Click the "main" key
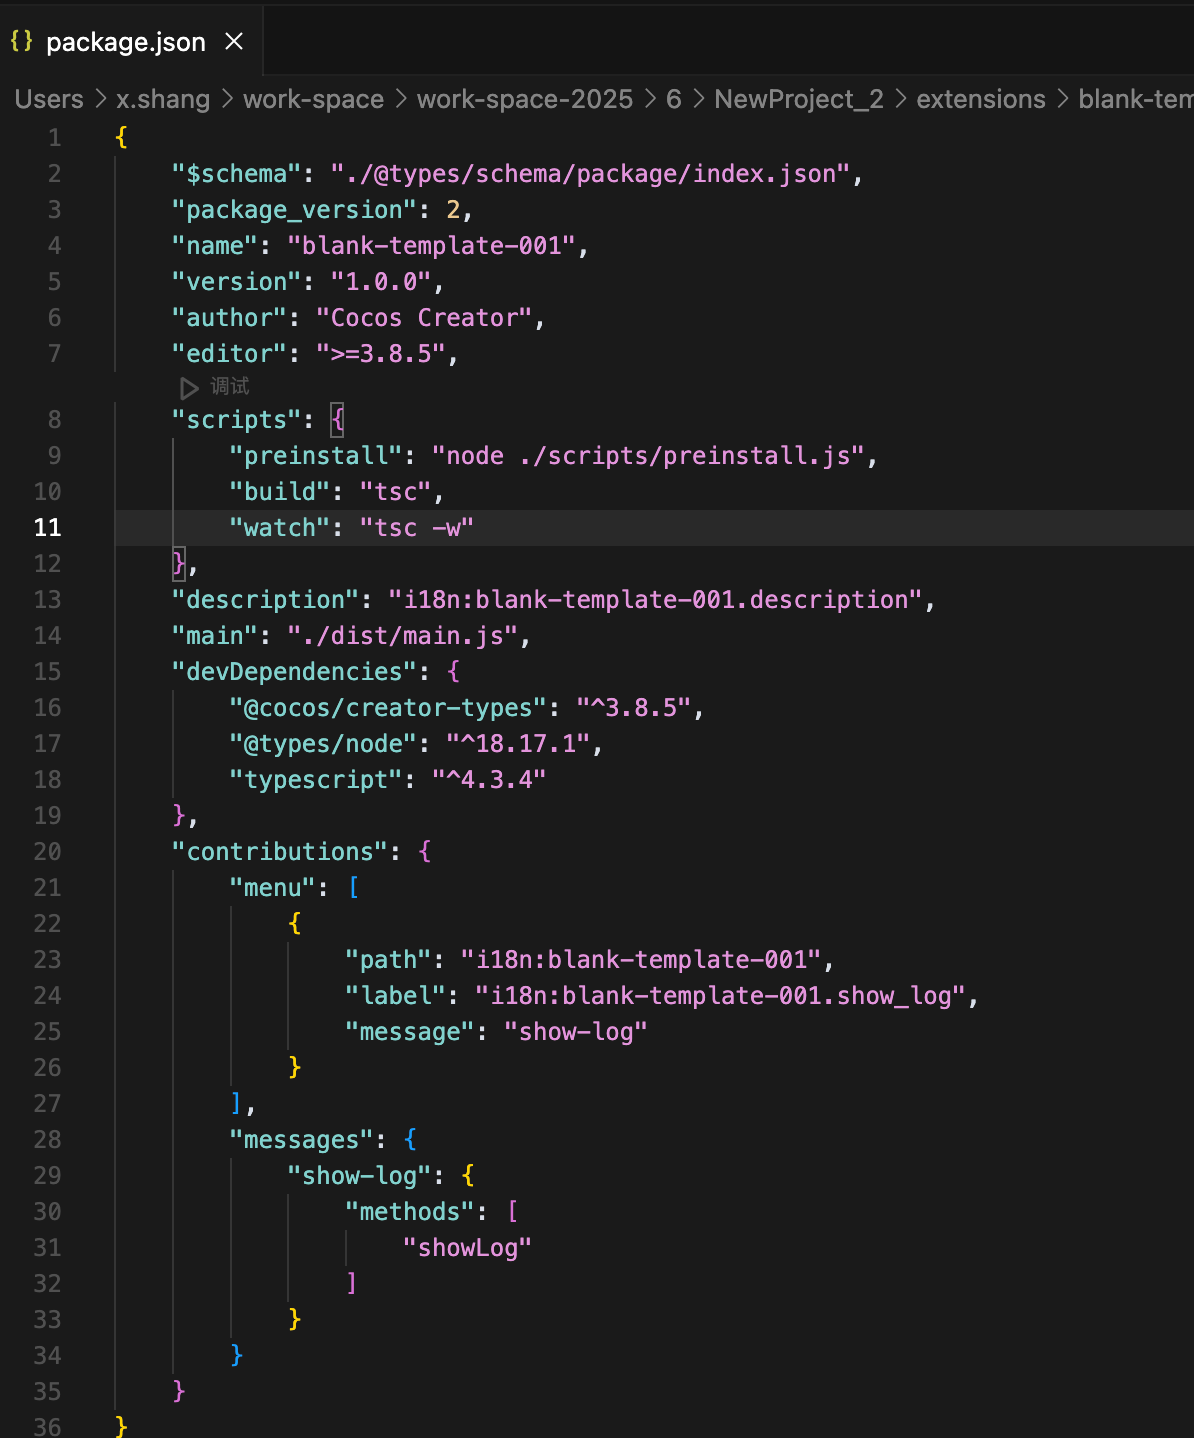1194x1438 pixels. click(215, 635)
